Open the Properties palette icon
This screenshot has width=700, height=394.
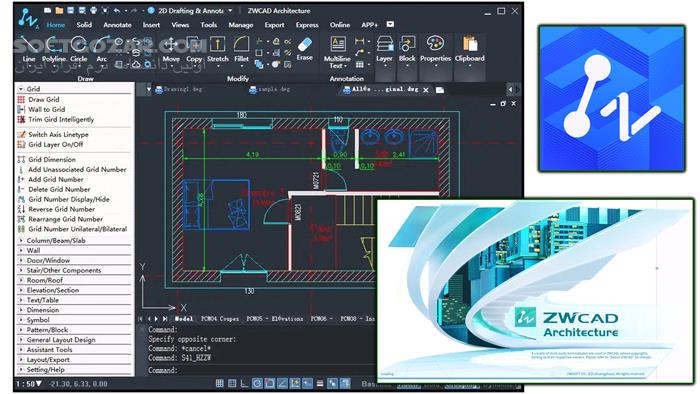[435, 50]
